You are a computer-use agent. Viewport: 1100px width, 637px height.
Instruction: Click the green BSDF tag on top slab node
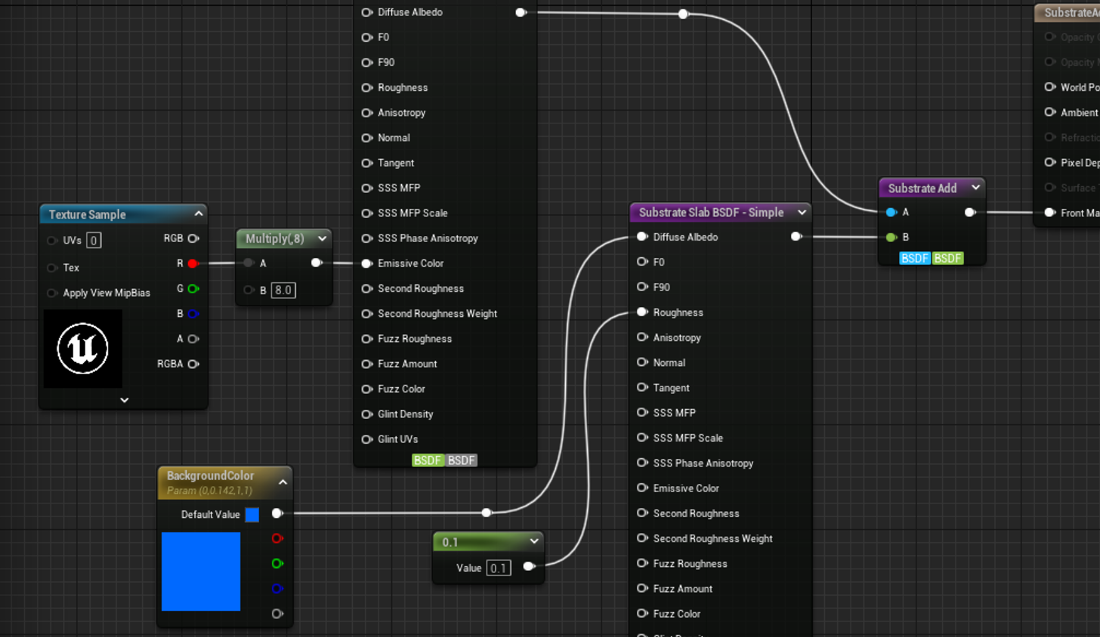pyautogui.click(x=428, y=460)
